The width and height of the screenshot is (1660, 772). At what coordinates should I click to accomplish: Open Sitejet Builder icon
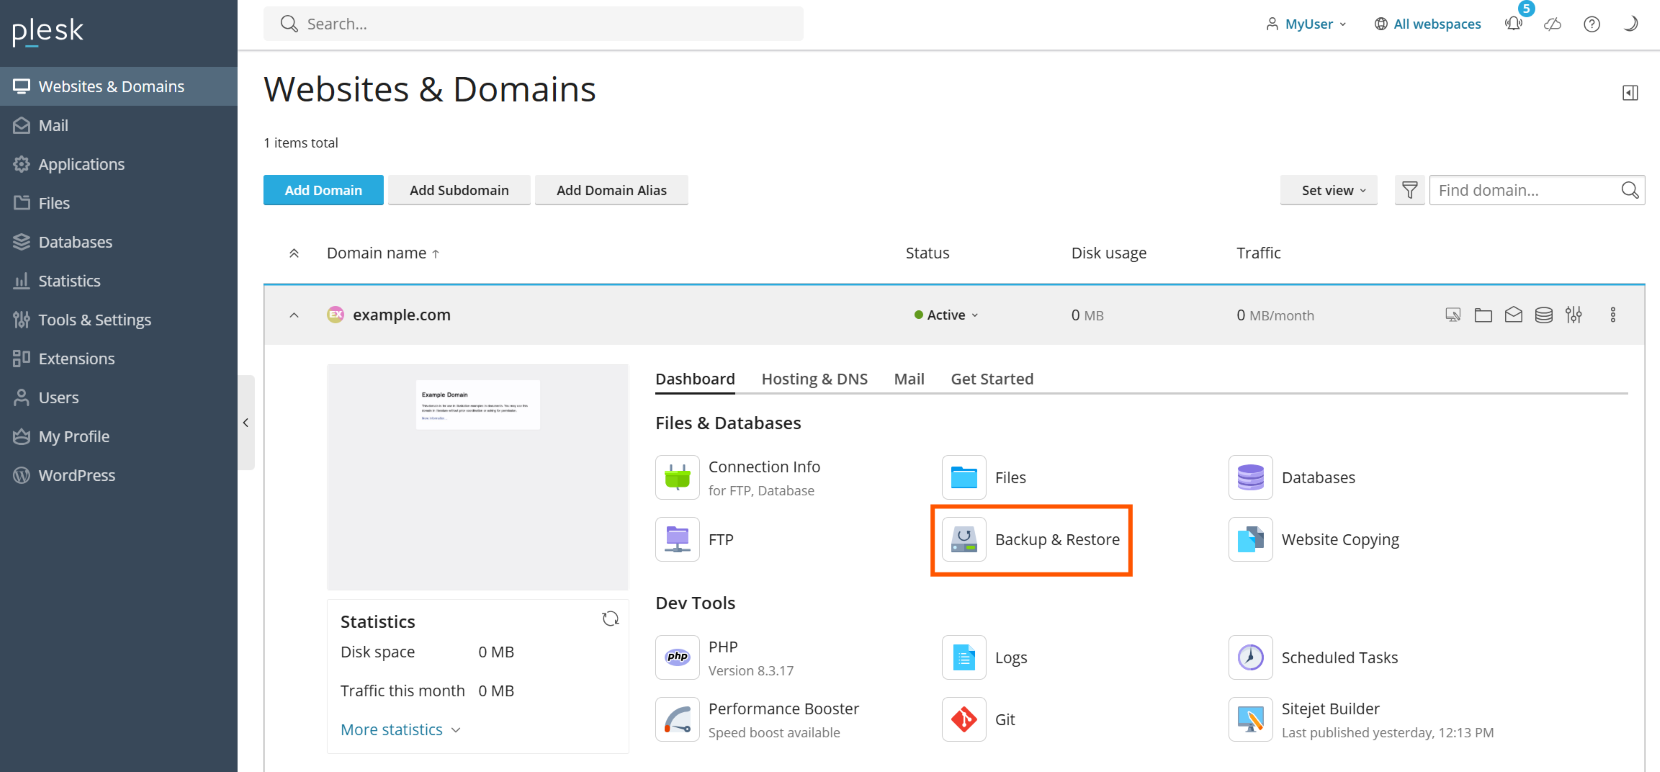[x=1250, y=719]
